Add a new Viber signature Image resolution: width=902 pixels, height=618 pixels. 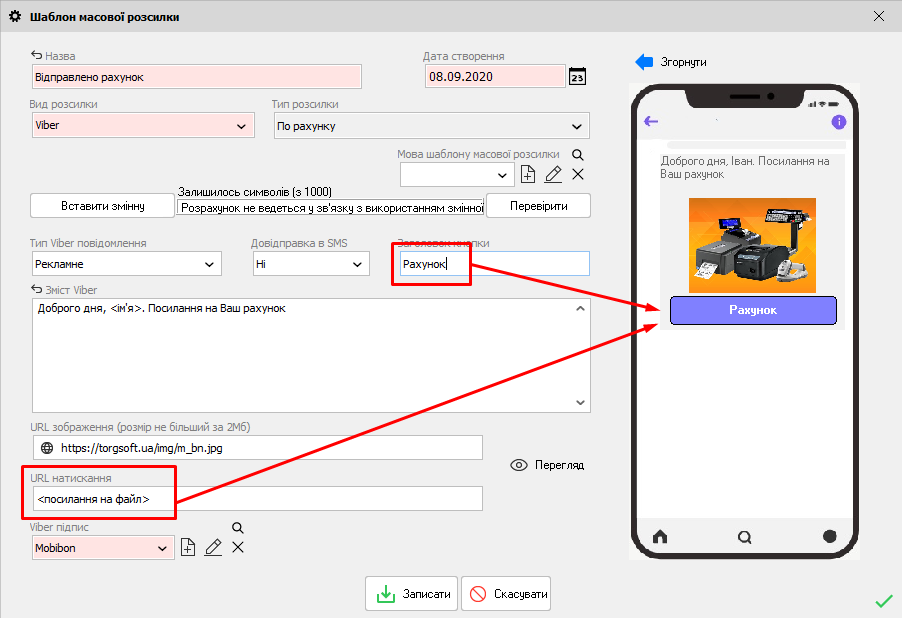pyautogui.click(x=188, y=547)
